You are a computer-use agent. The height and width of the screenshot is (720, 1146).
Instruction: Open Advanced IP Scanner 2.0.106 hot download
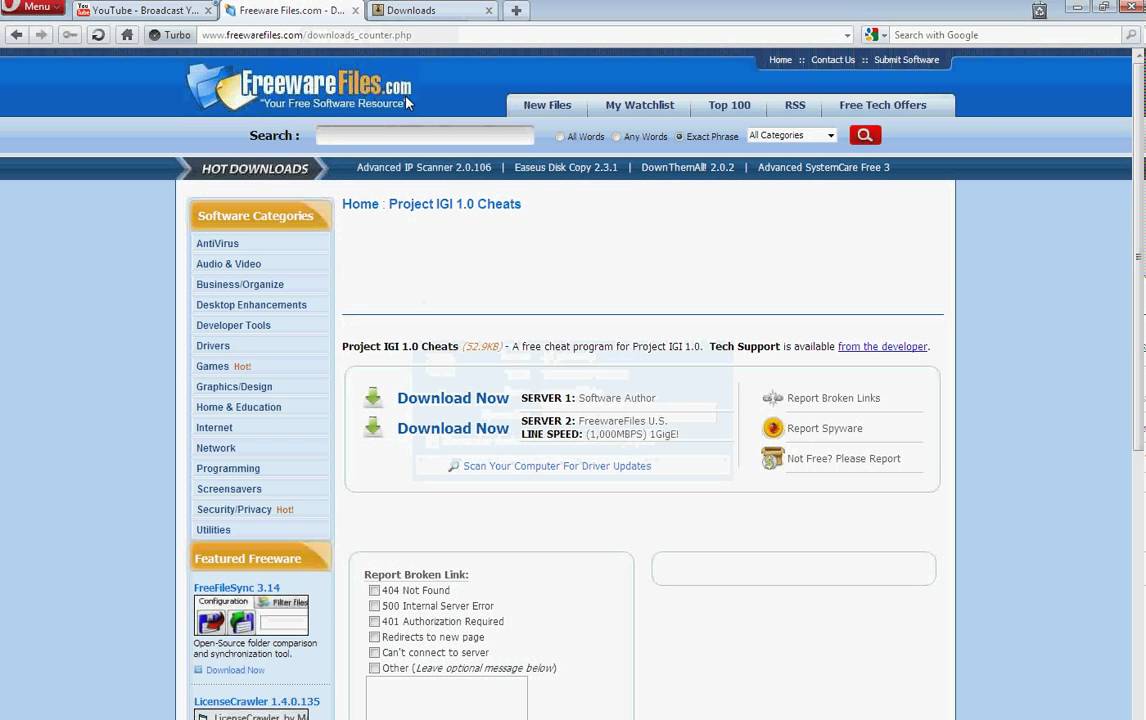(x=424, y=167)
